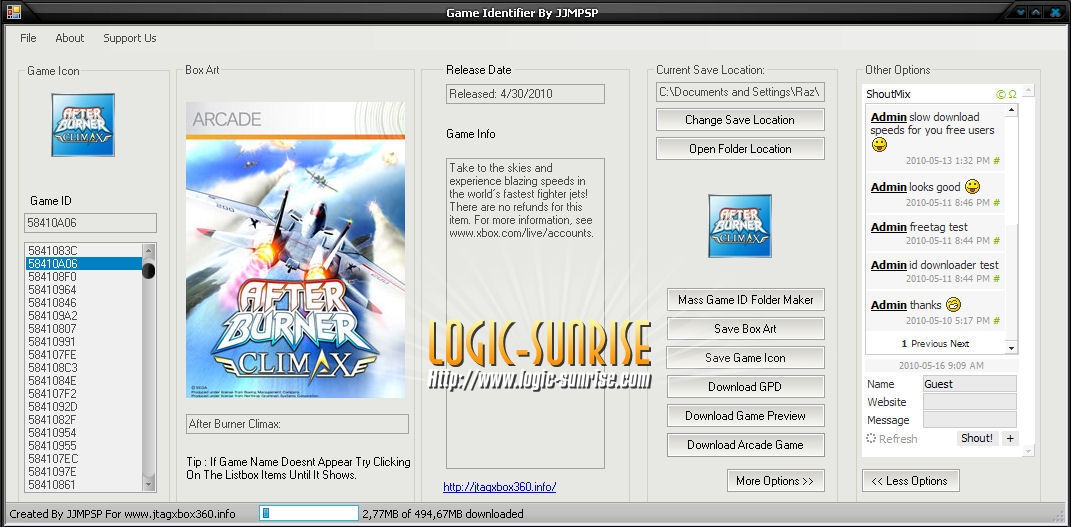Select game ID 5841092D in the list
This screenshot has height=527, width=1071.
(83, 407)
